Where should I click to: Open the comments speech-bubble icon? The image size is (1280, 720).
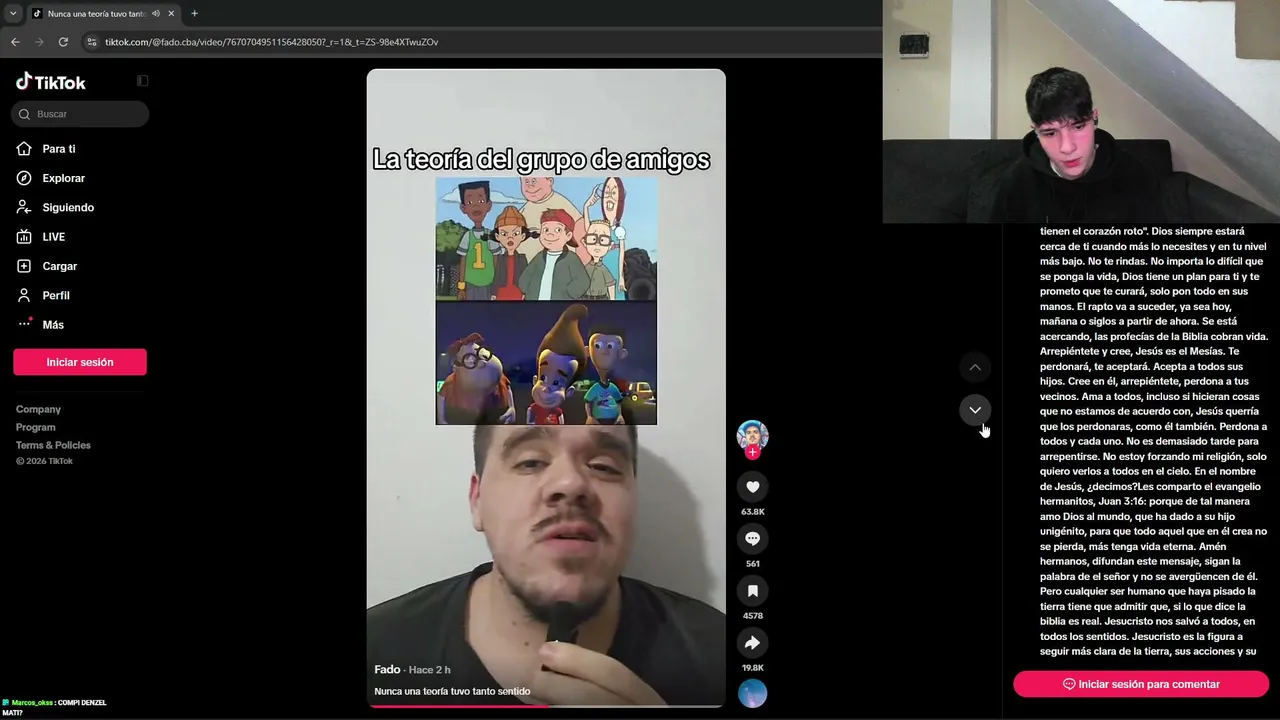(753, 539)
